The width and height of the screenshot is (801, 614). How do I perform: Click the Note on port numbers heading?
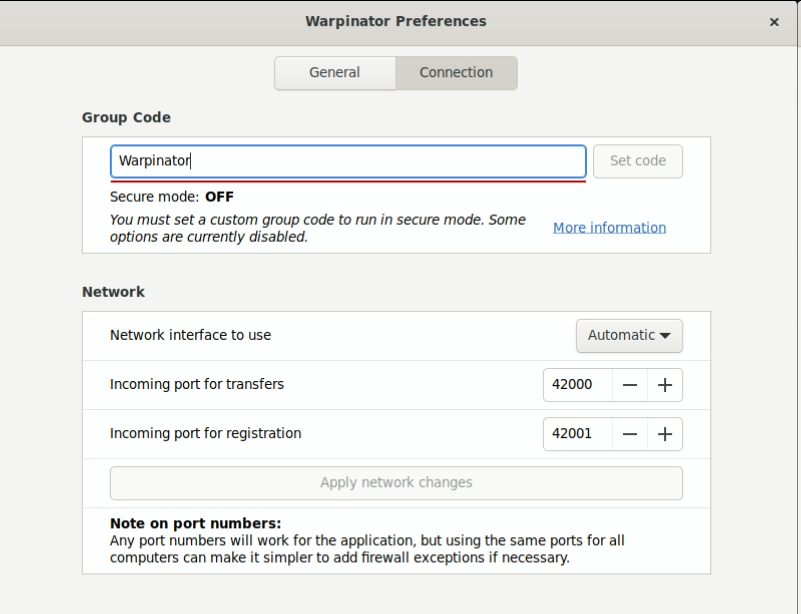click(x=195, y=524)
